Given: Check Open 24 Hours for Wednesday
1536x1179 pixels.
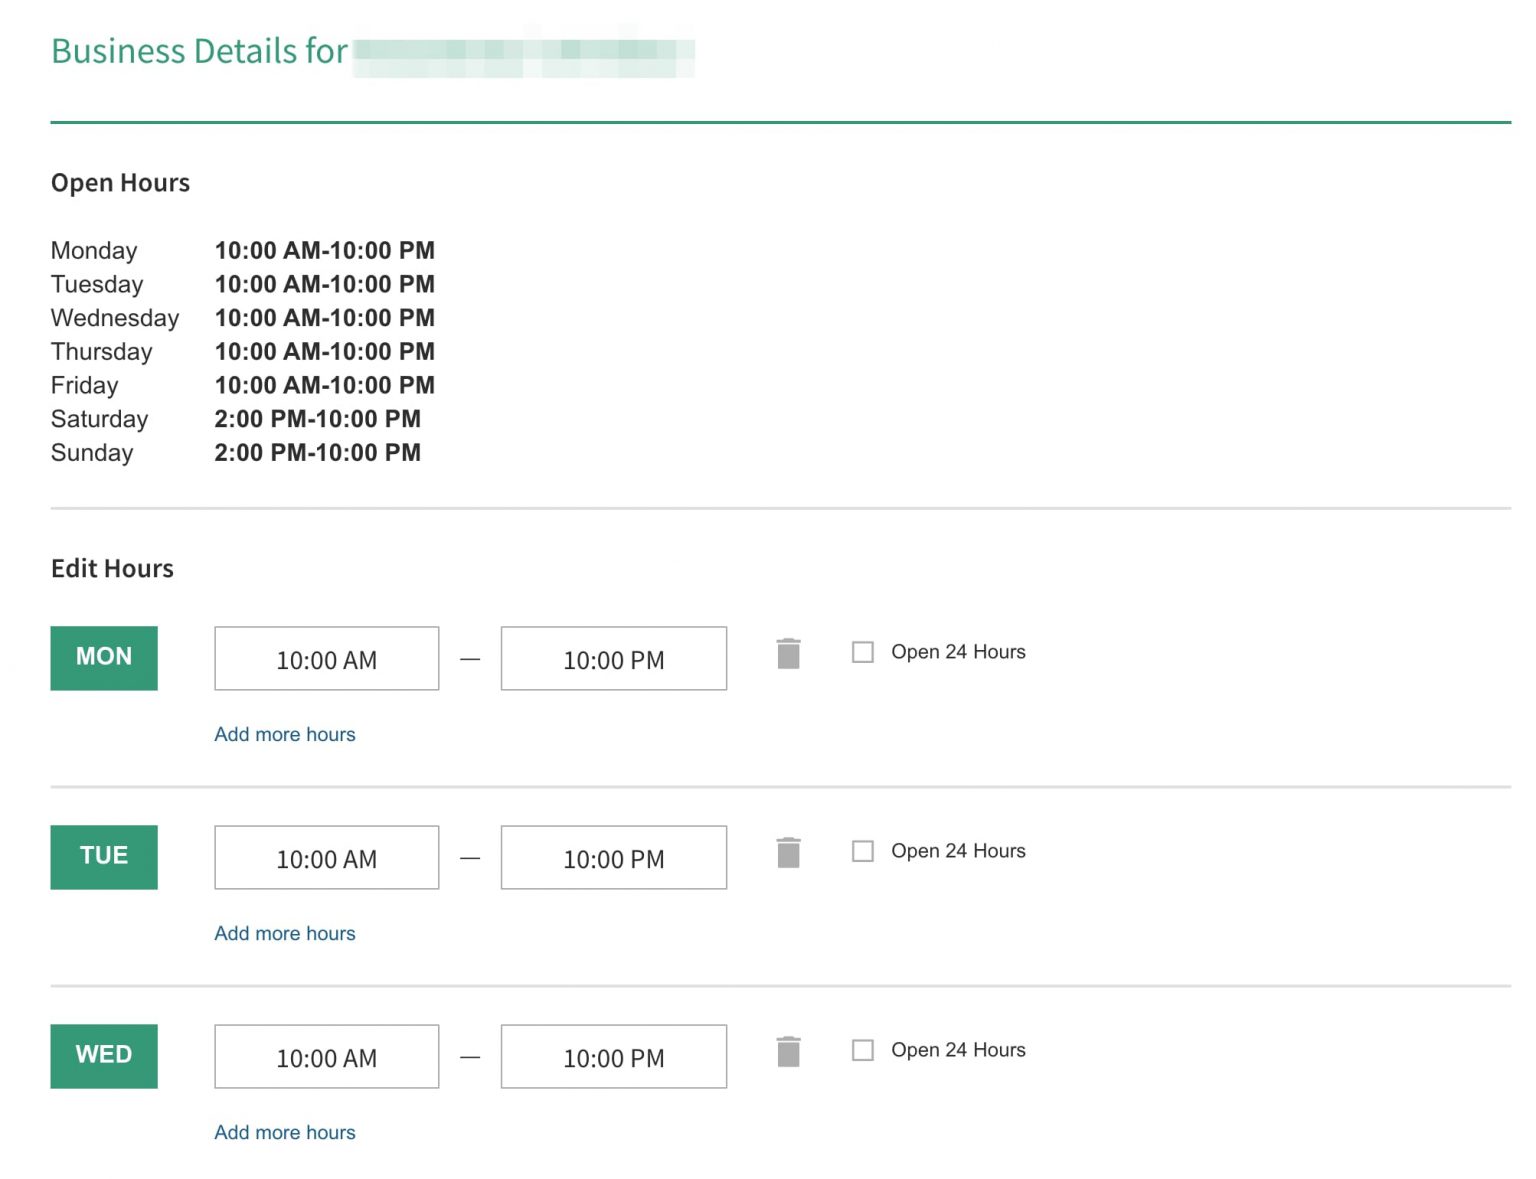Looking at the screenshot, I should [x=862, y=1049].
